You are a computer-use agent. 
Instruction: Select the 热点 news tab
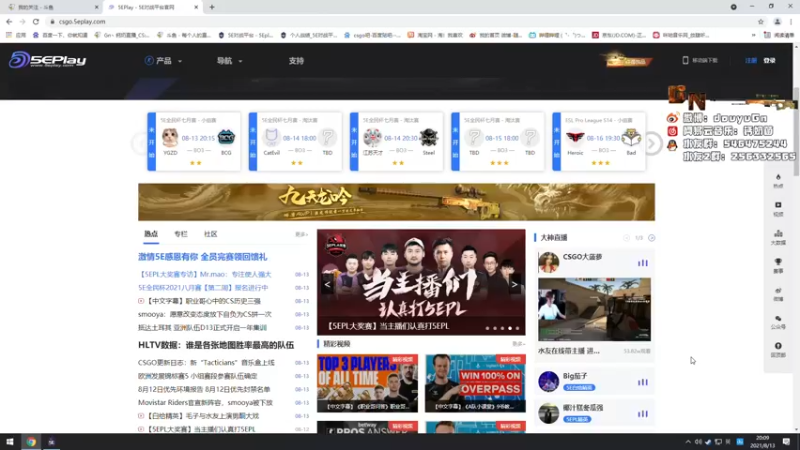[151, 234]
